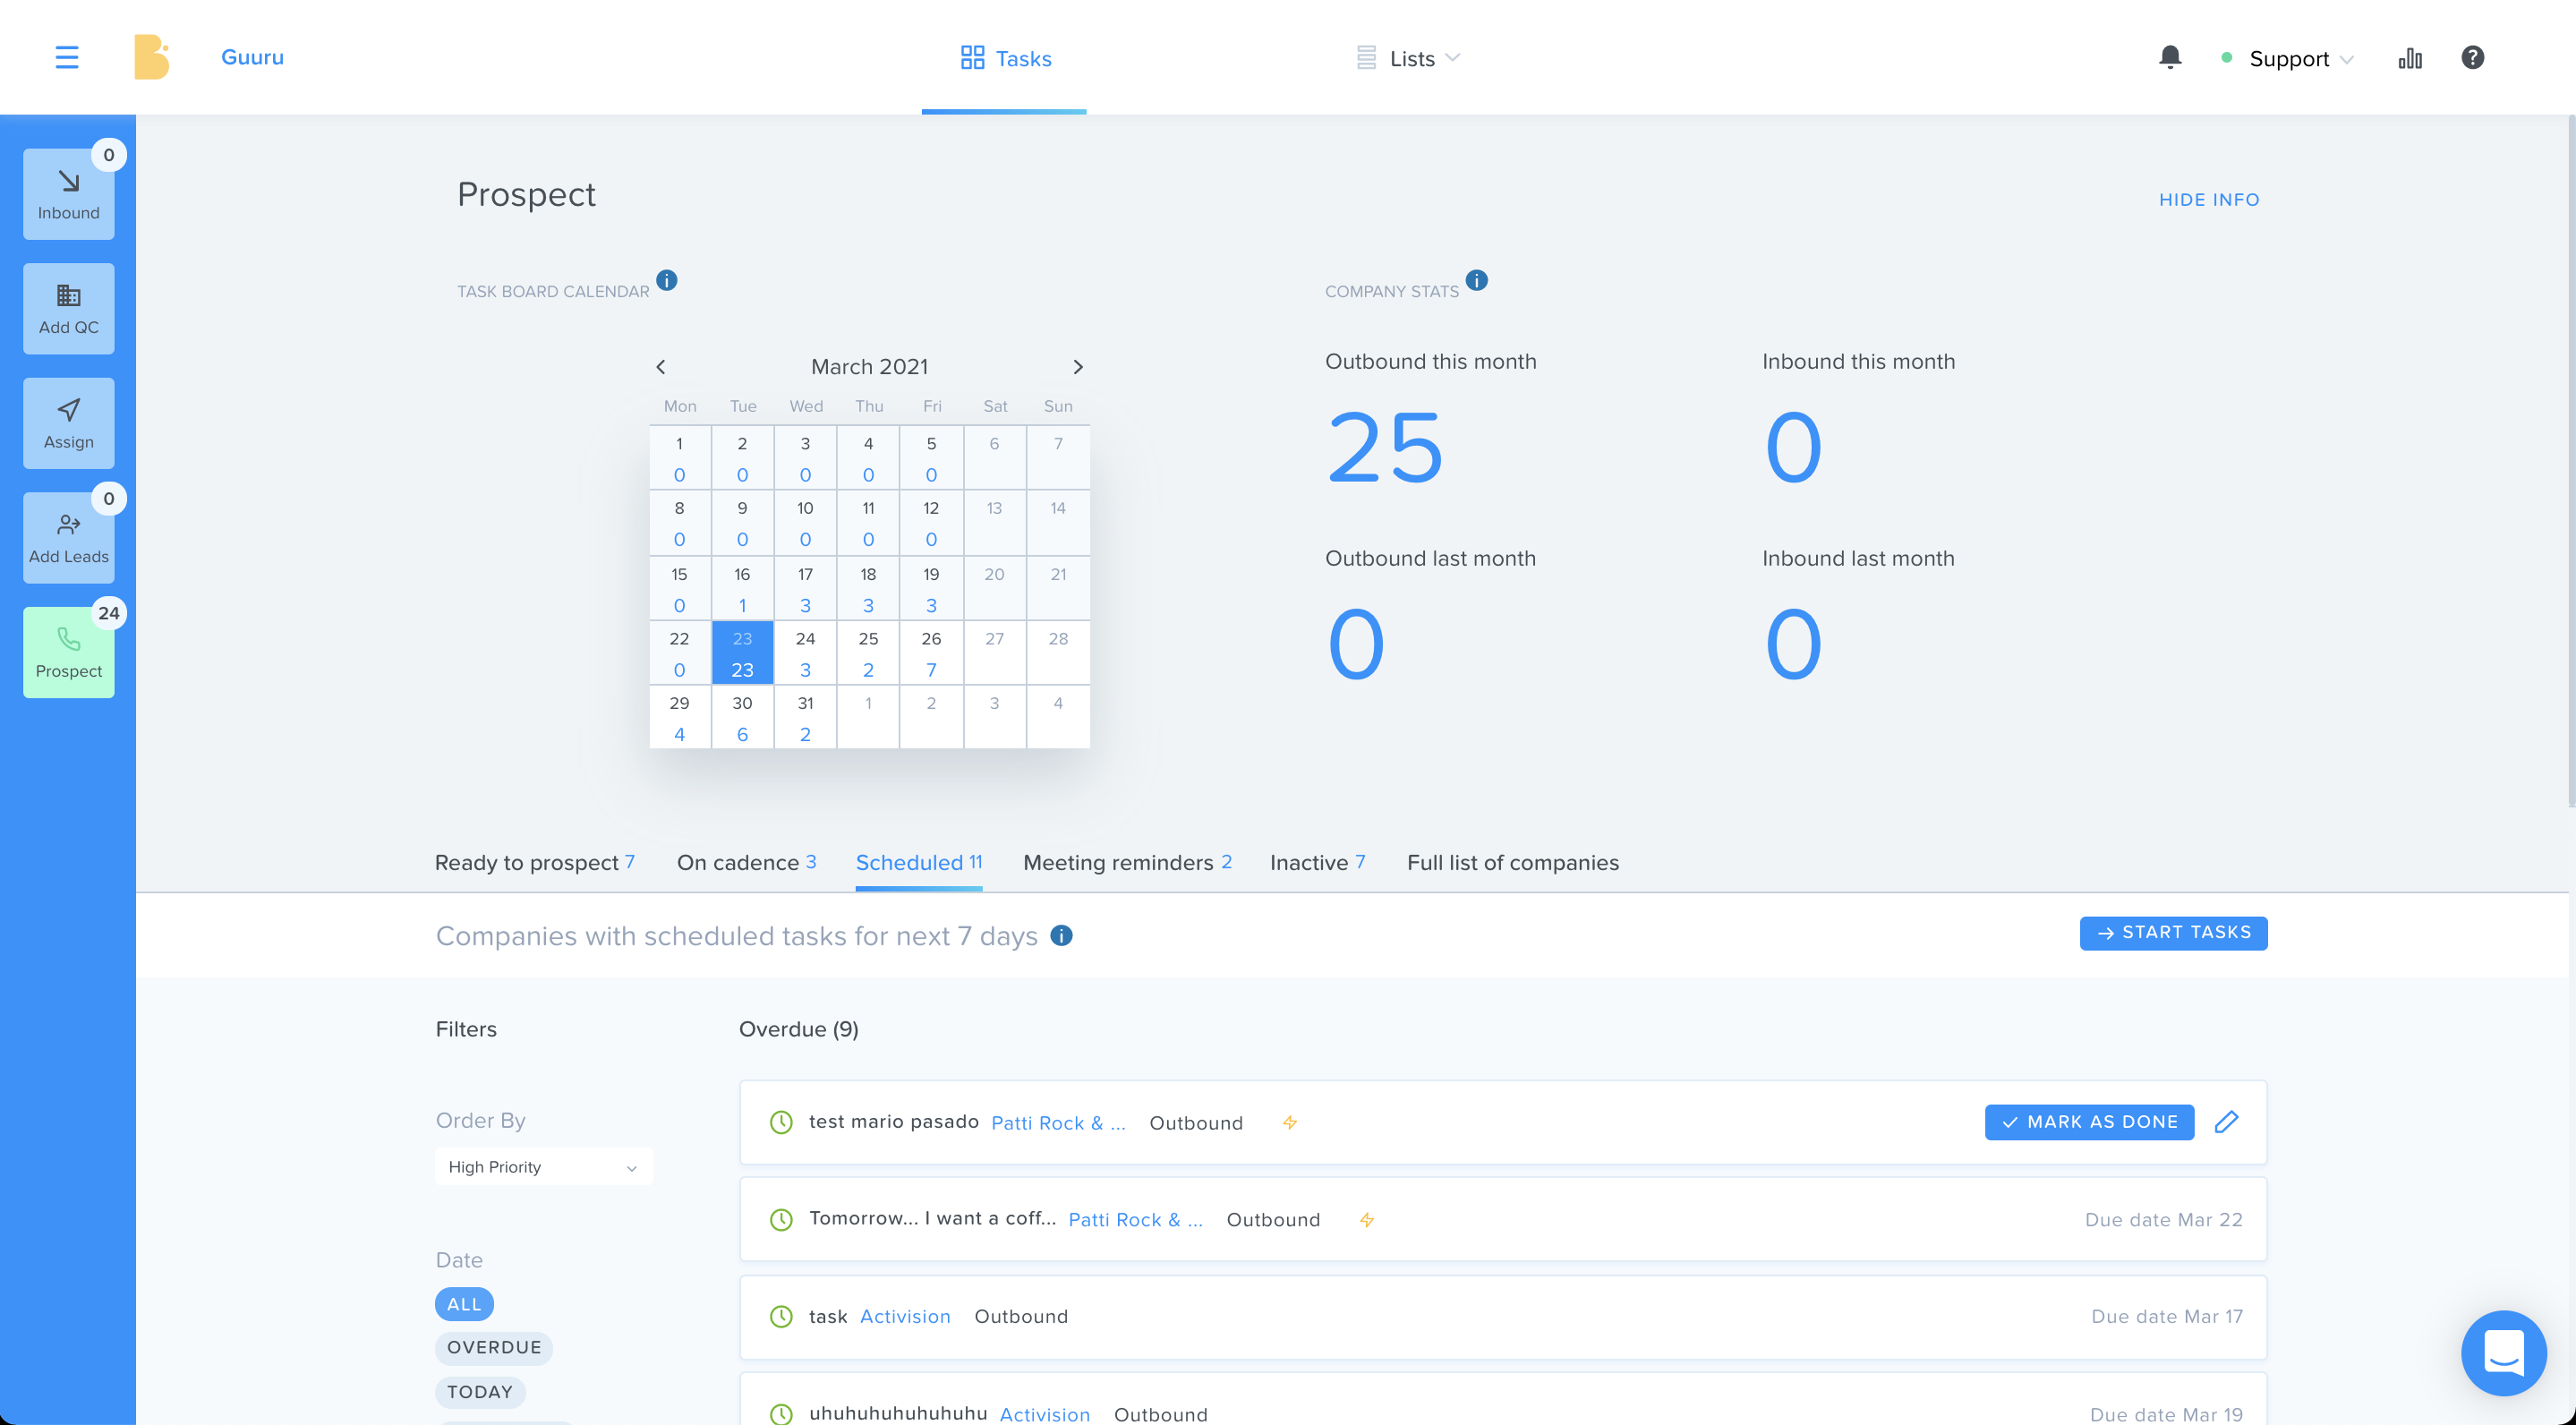Open Full list of companies tab

(1512, 862)
